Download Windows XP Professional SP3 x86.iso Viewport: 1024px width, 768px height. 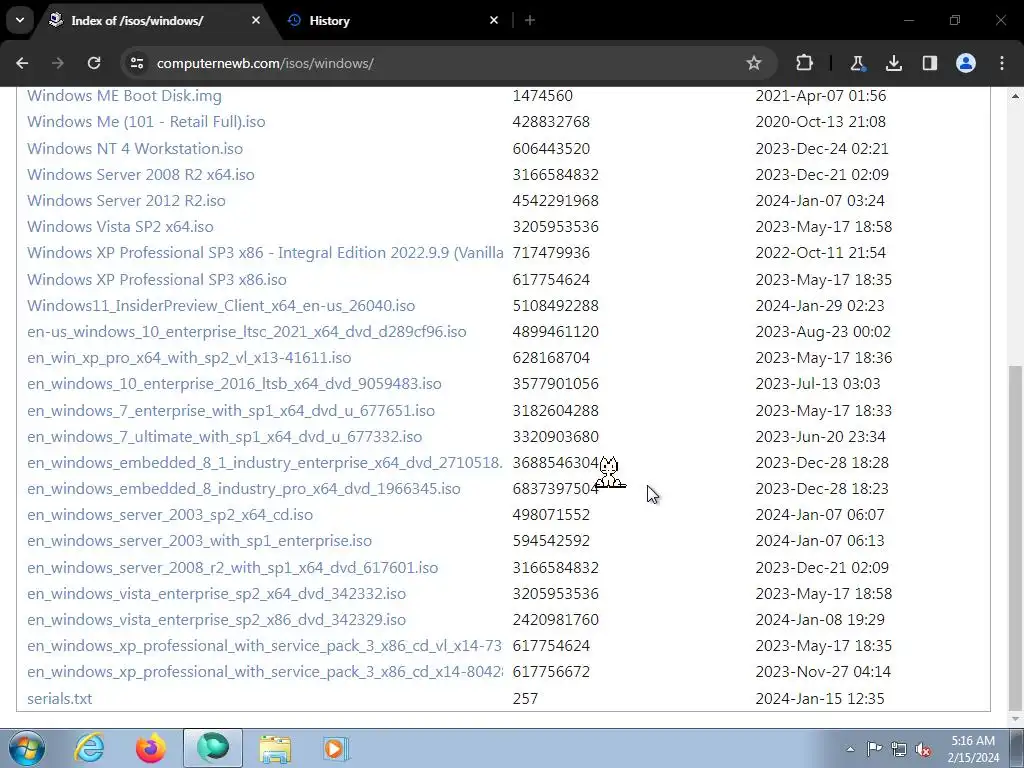157,280
